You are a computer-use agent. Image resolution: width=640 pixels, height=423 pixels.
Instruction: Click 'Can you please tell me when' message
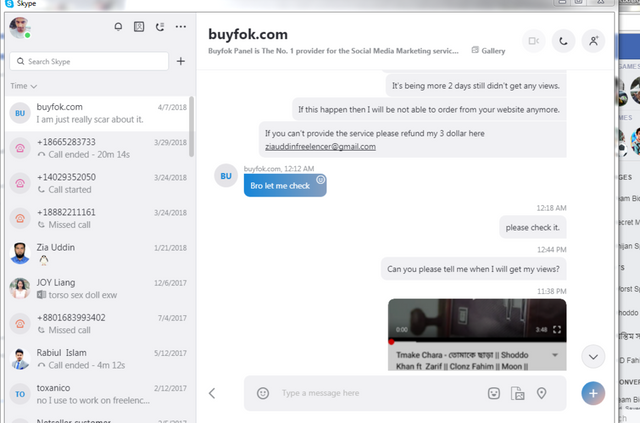coord(473,269)
